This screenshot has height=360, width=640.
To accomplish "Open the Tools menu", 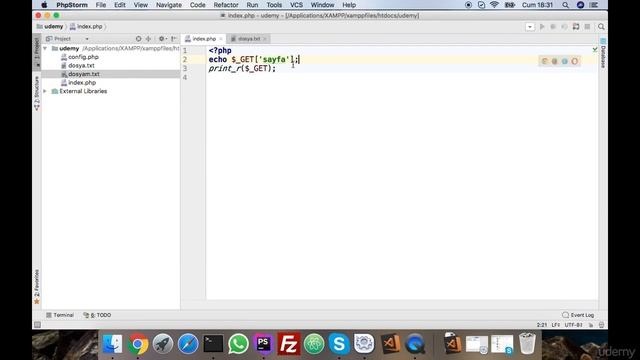I will coord(274,5).
